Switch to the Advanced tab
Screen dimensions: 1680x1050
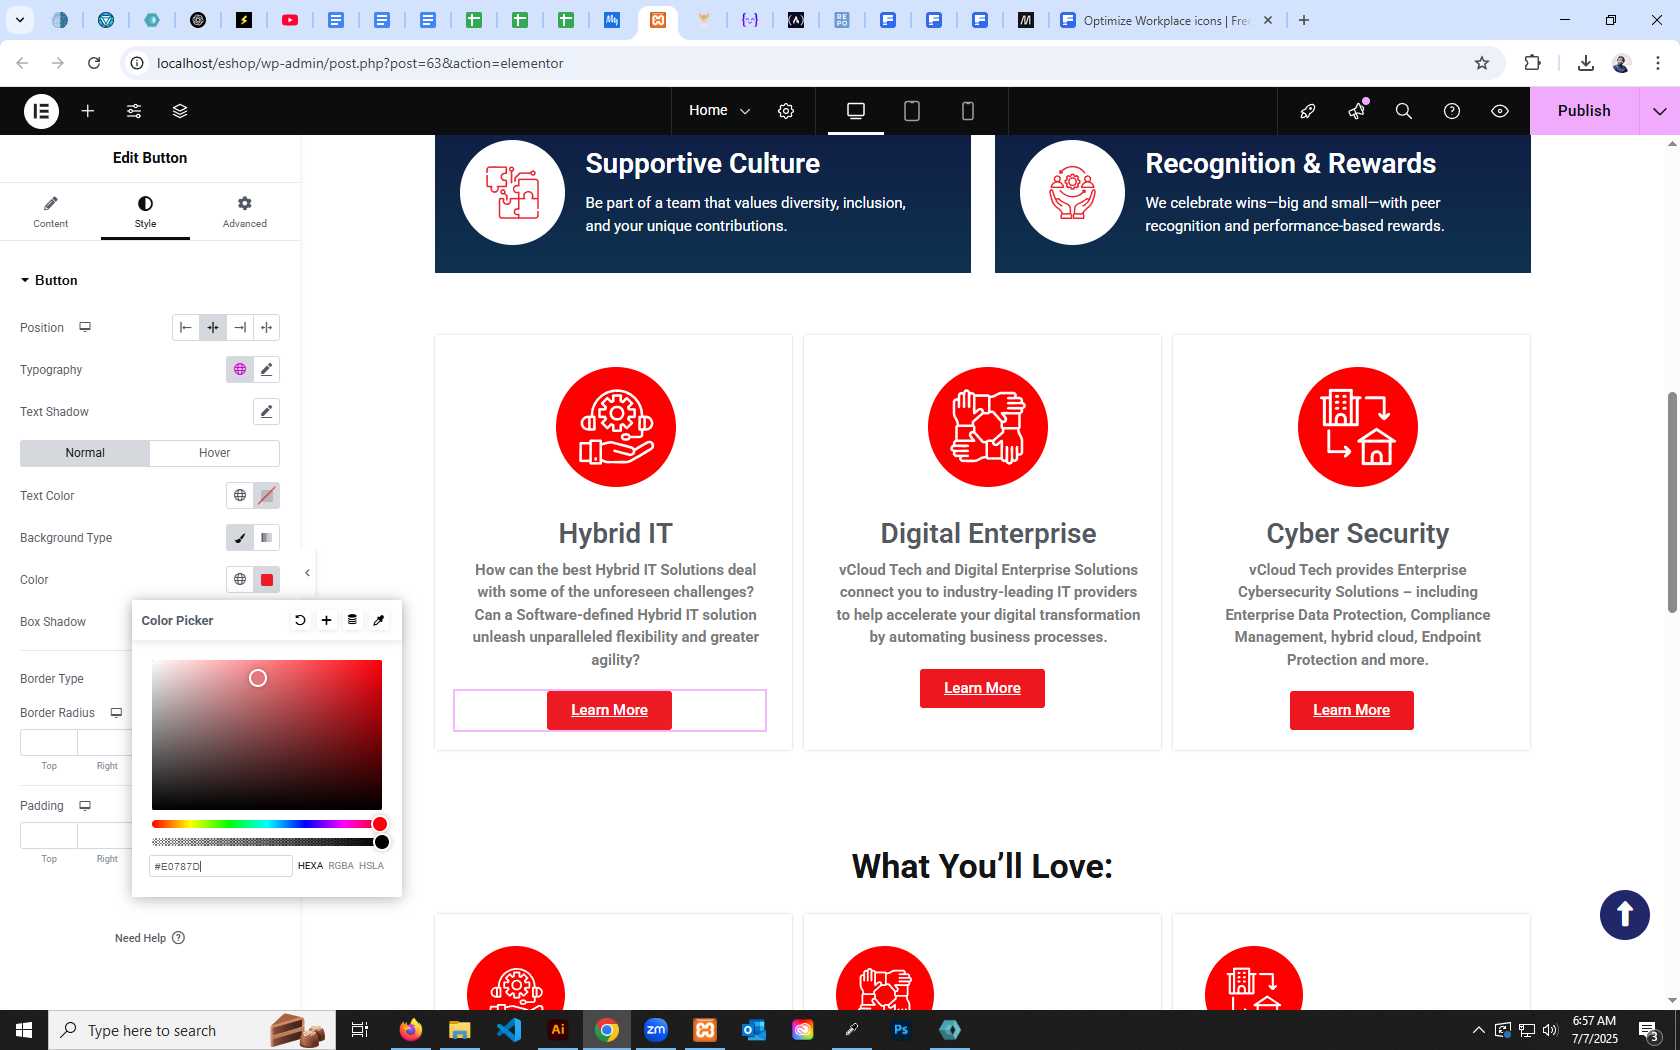point(244,211)
